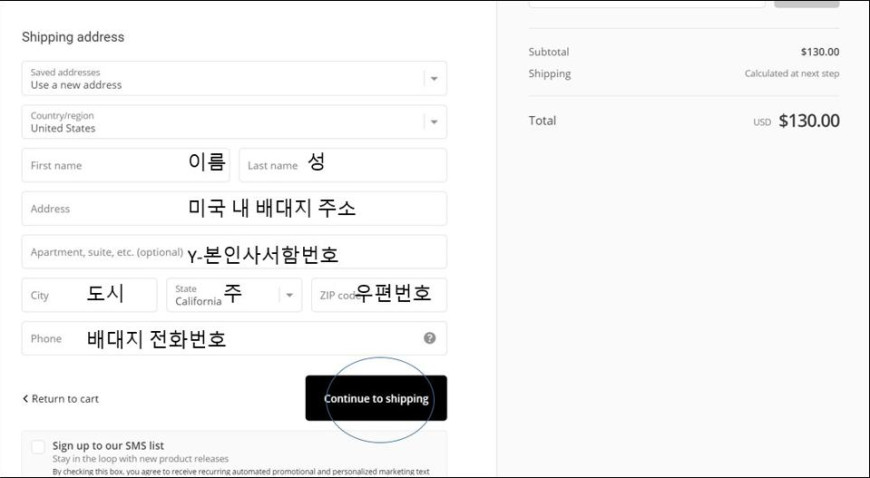Expand the State dropdown showing California
870x478 pixels.
pos(234,295)
